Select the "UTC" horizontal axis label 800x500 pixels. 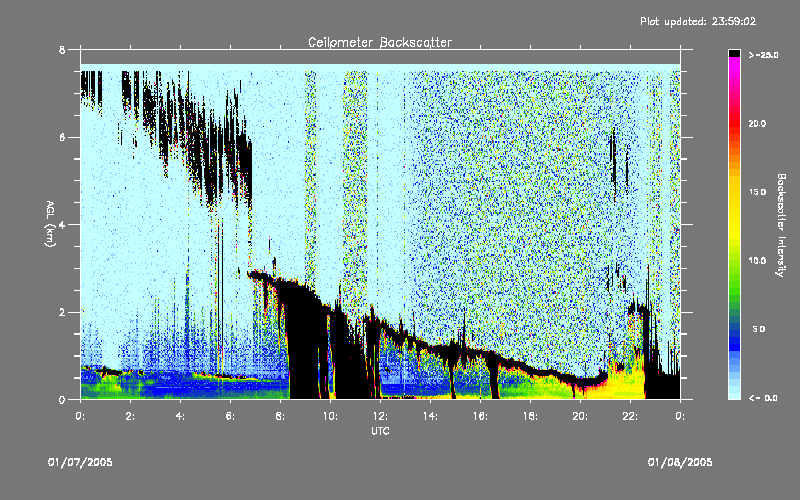380,431
